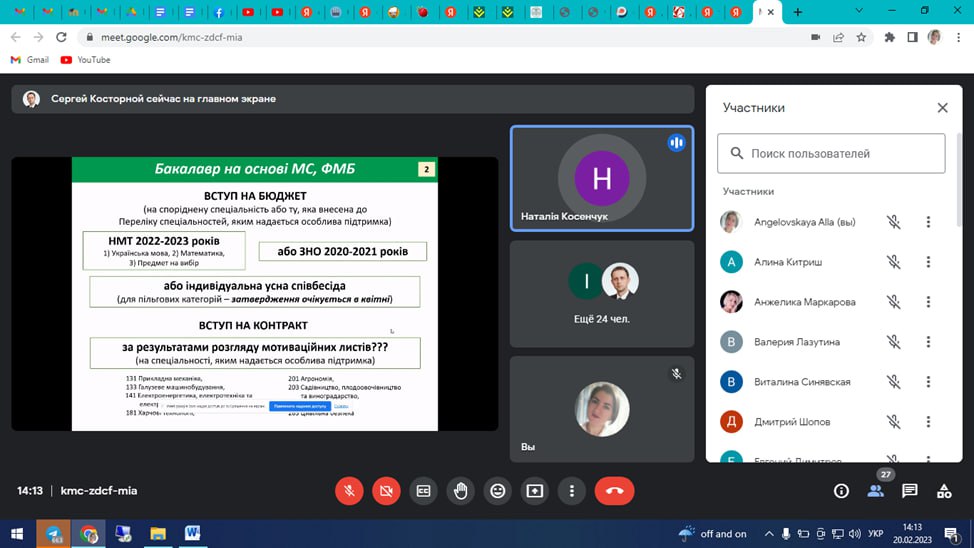
Task: Switch to the first YouTube tab
Action: [x=248, y=12]
